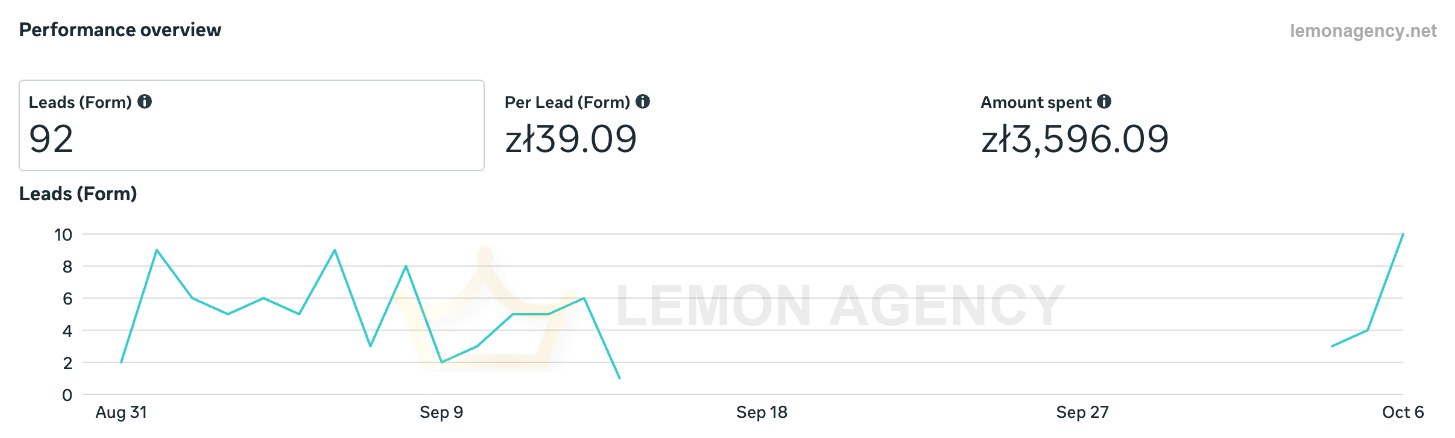Click the info icon beside Amount spent
Viewport: 1455px width, 438px height.
click(x=1104, y=102)
